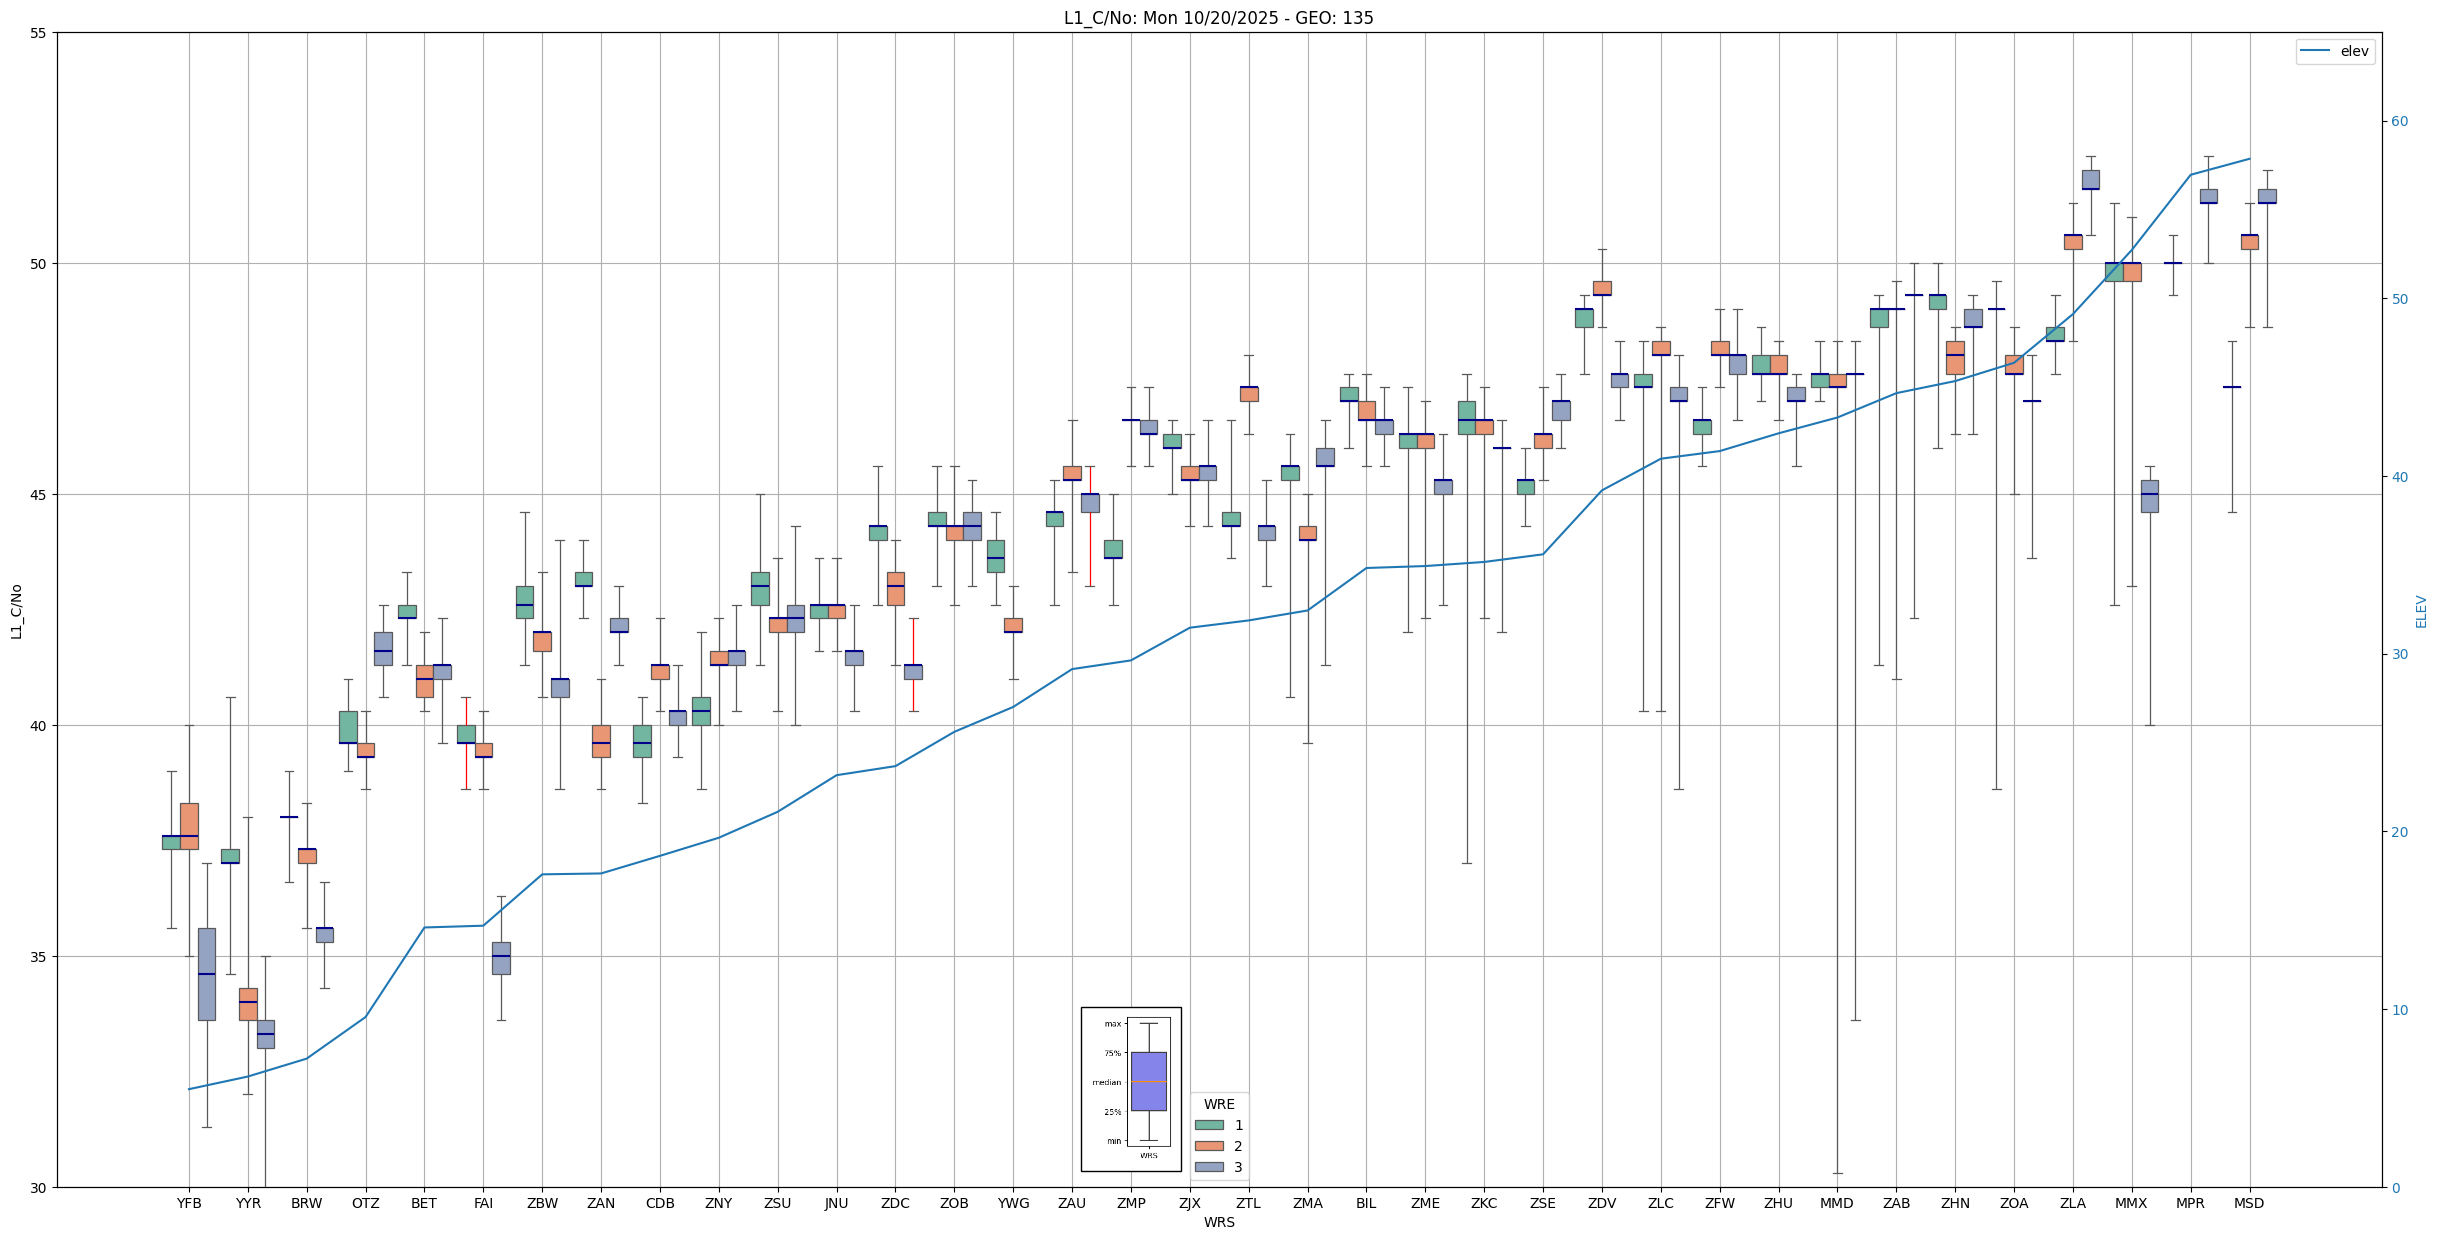Click the L1_C/No y-axis label
Screen dimensions: 2438x1240
(16, 611)
